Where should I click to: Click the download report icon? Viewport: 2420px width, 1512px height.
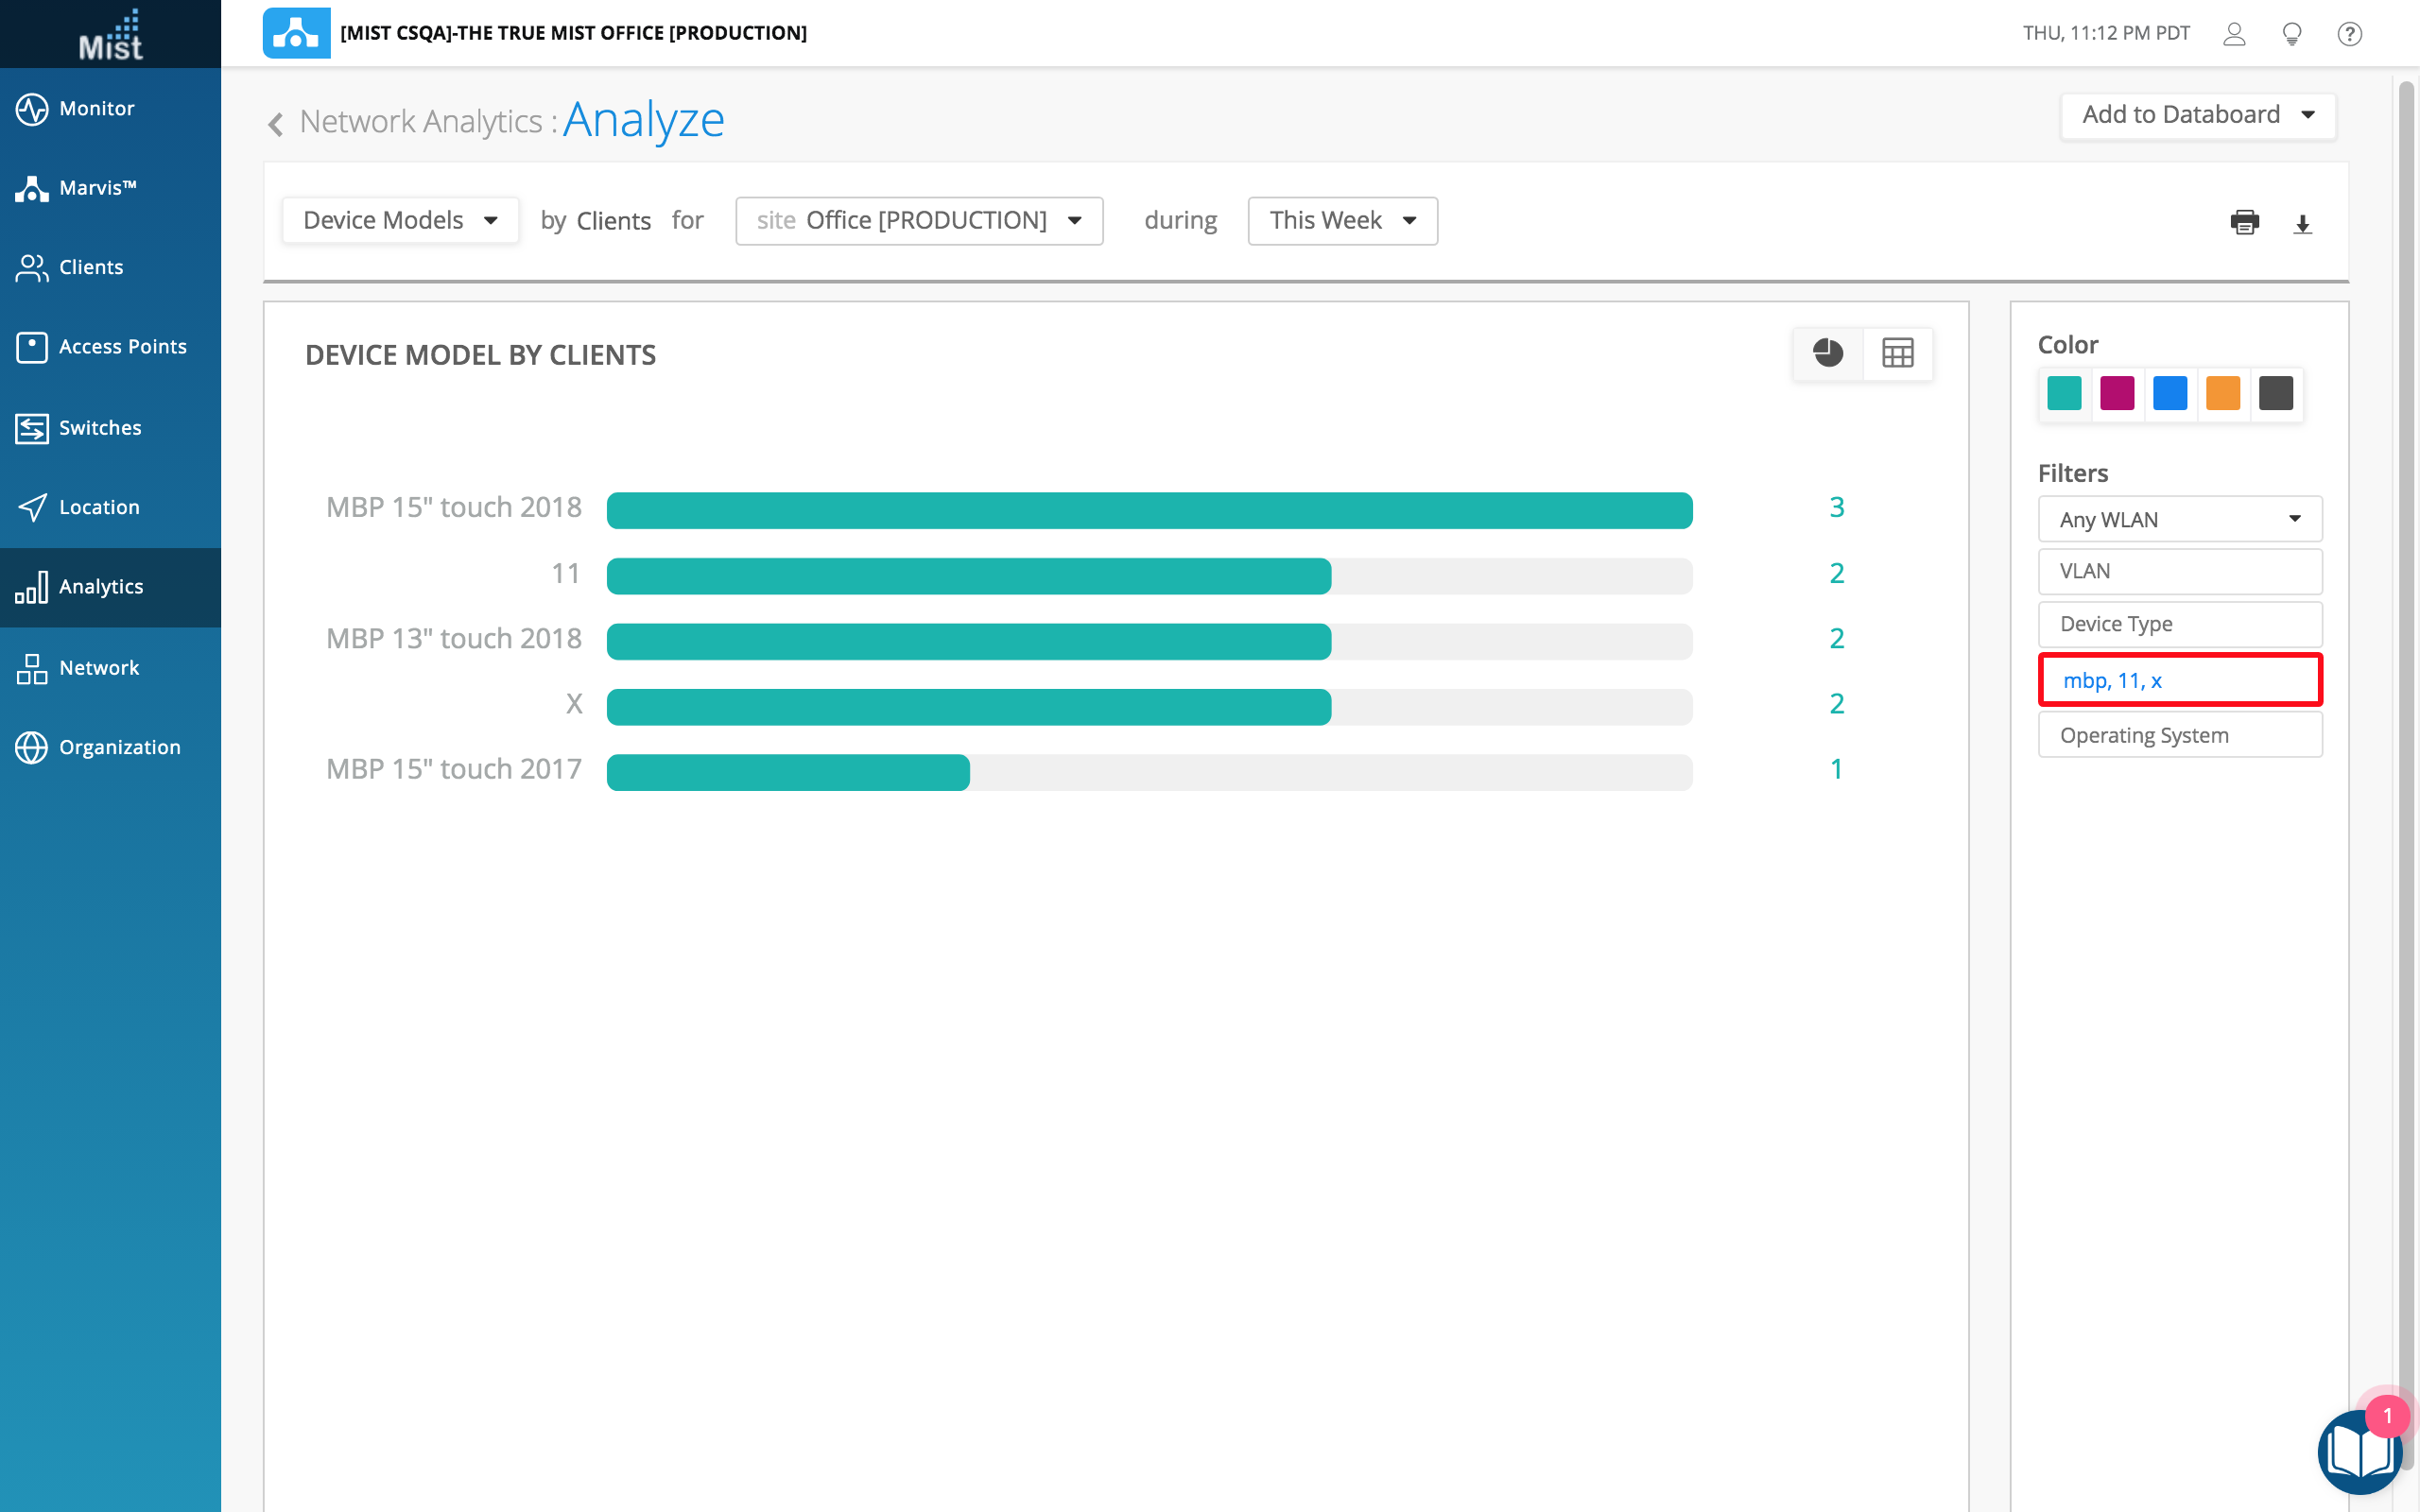(2302, 224)
